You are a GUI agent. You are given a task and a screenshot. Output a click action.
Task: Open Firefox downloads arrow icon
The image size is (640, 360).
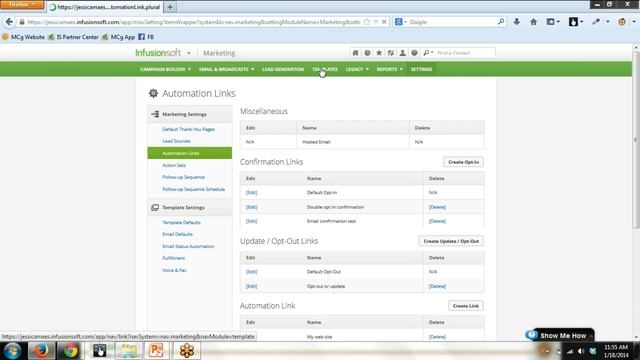[517, 22]
